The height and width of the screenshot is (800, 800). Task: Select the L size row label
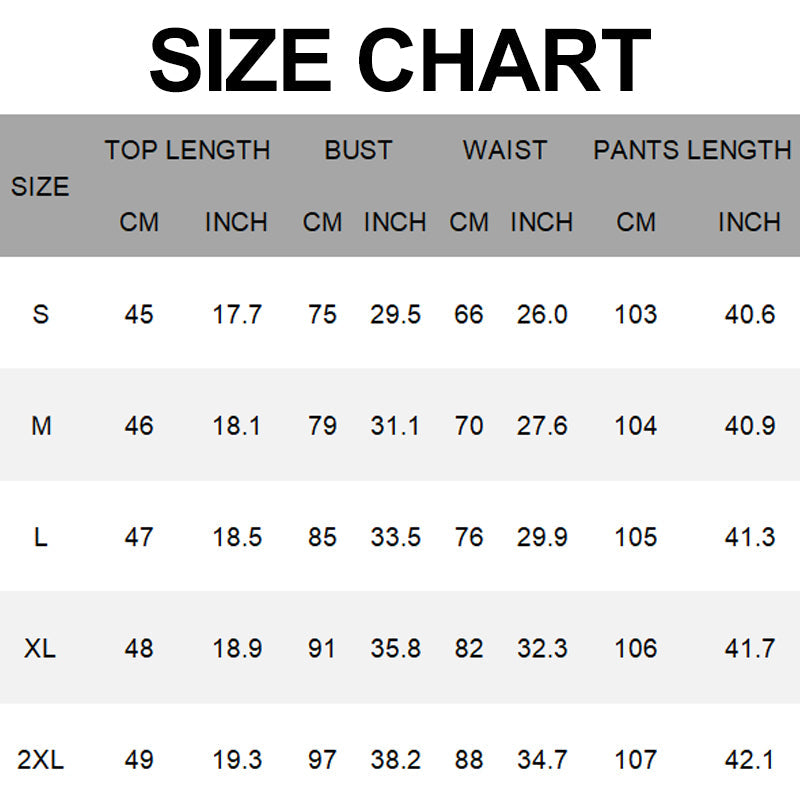[x=40, y=537]
